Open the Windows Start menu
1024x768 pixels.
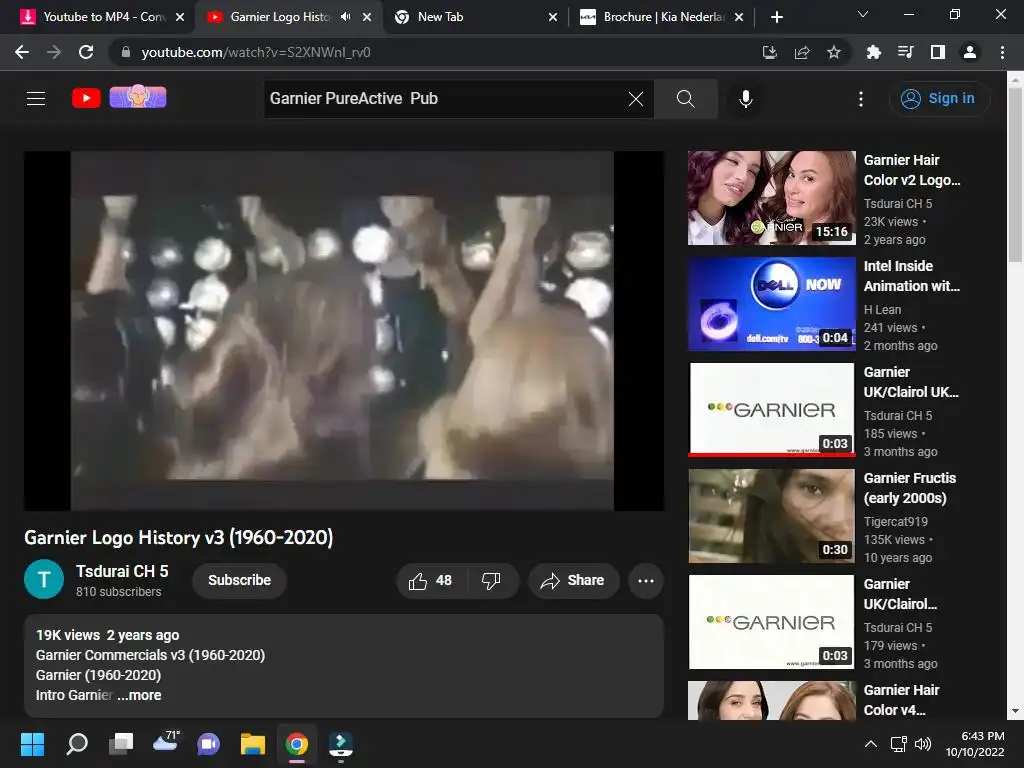coord(32,744)
